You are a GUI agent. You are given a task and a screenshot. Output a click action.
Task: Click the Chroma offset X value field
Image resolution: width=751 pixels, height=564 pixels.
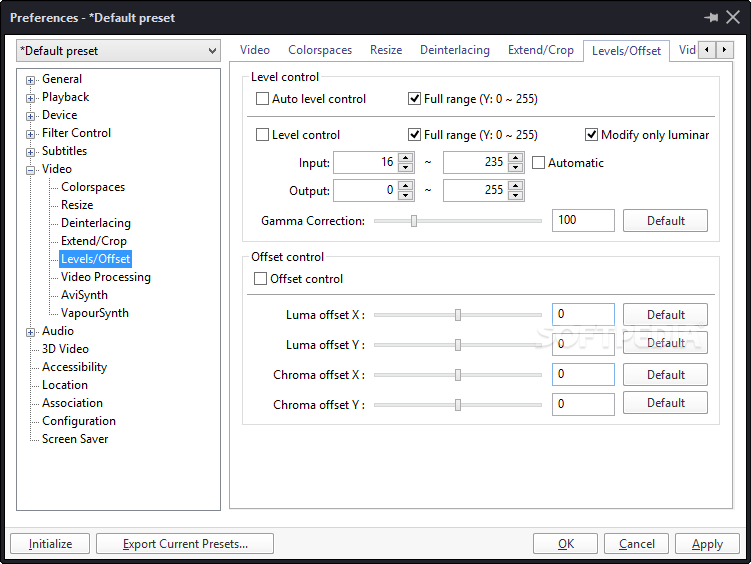(583, 374)
